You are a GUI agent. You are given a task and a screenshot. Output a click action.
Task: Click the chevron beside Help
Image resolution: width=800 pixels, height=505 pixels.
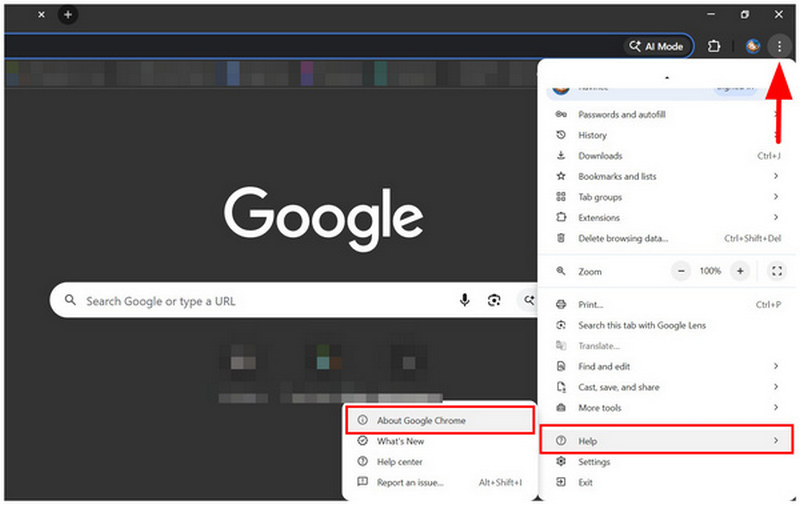(776, 440)
